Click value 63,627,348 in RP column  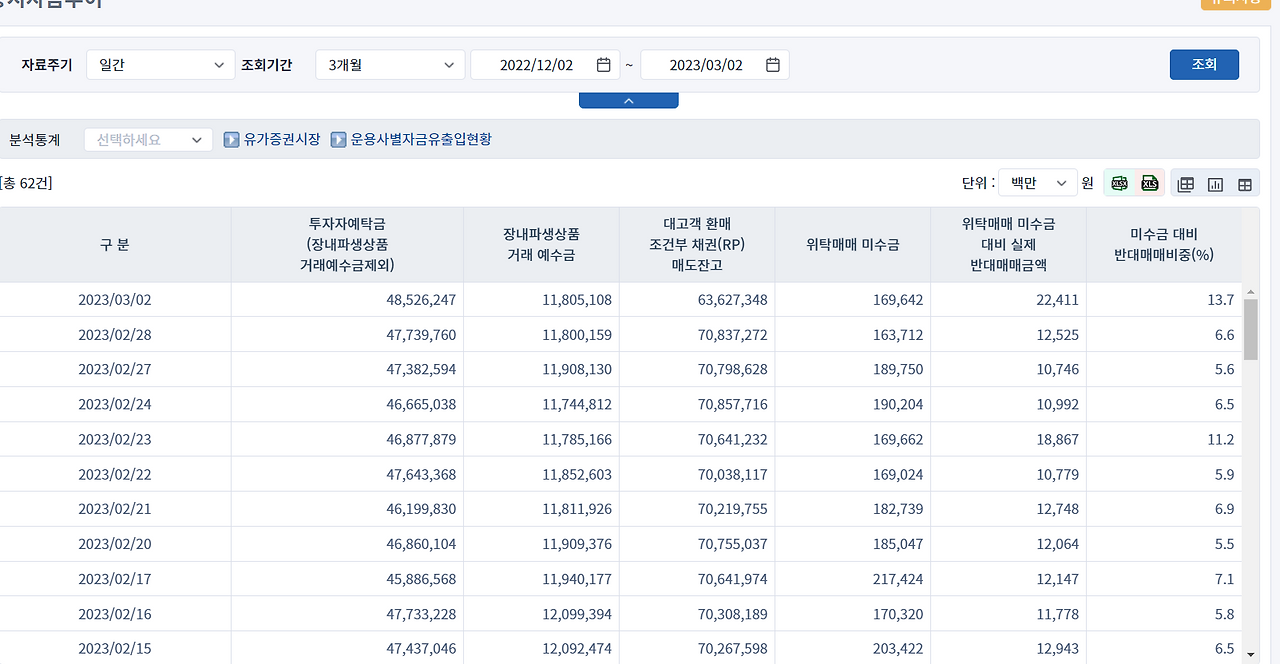733,300
